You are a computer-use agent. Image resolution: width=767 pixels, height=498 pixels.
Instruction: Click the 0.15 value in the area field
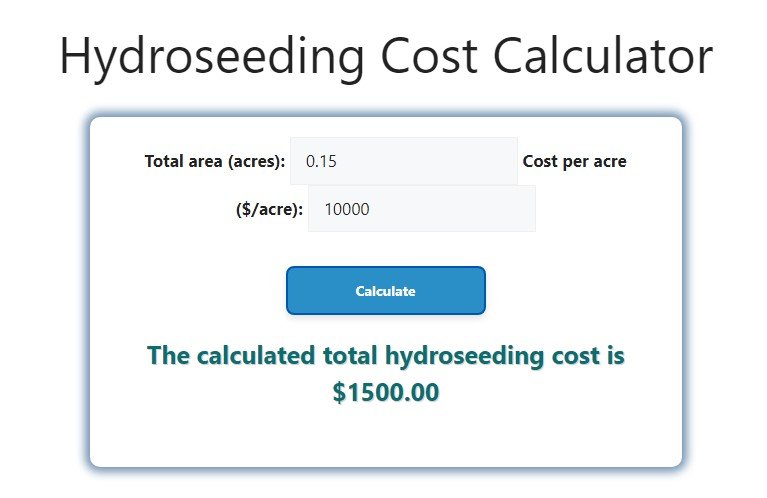click(x=322, y=161)
